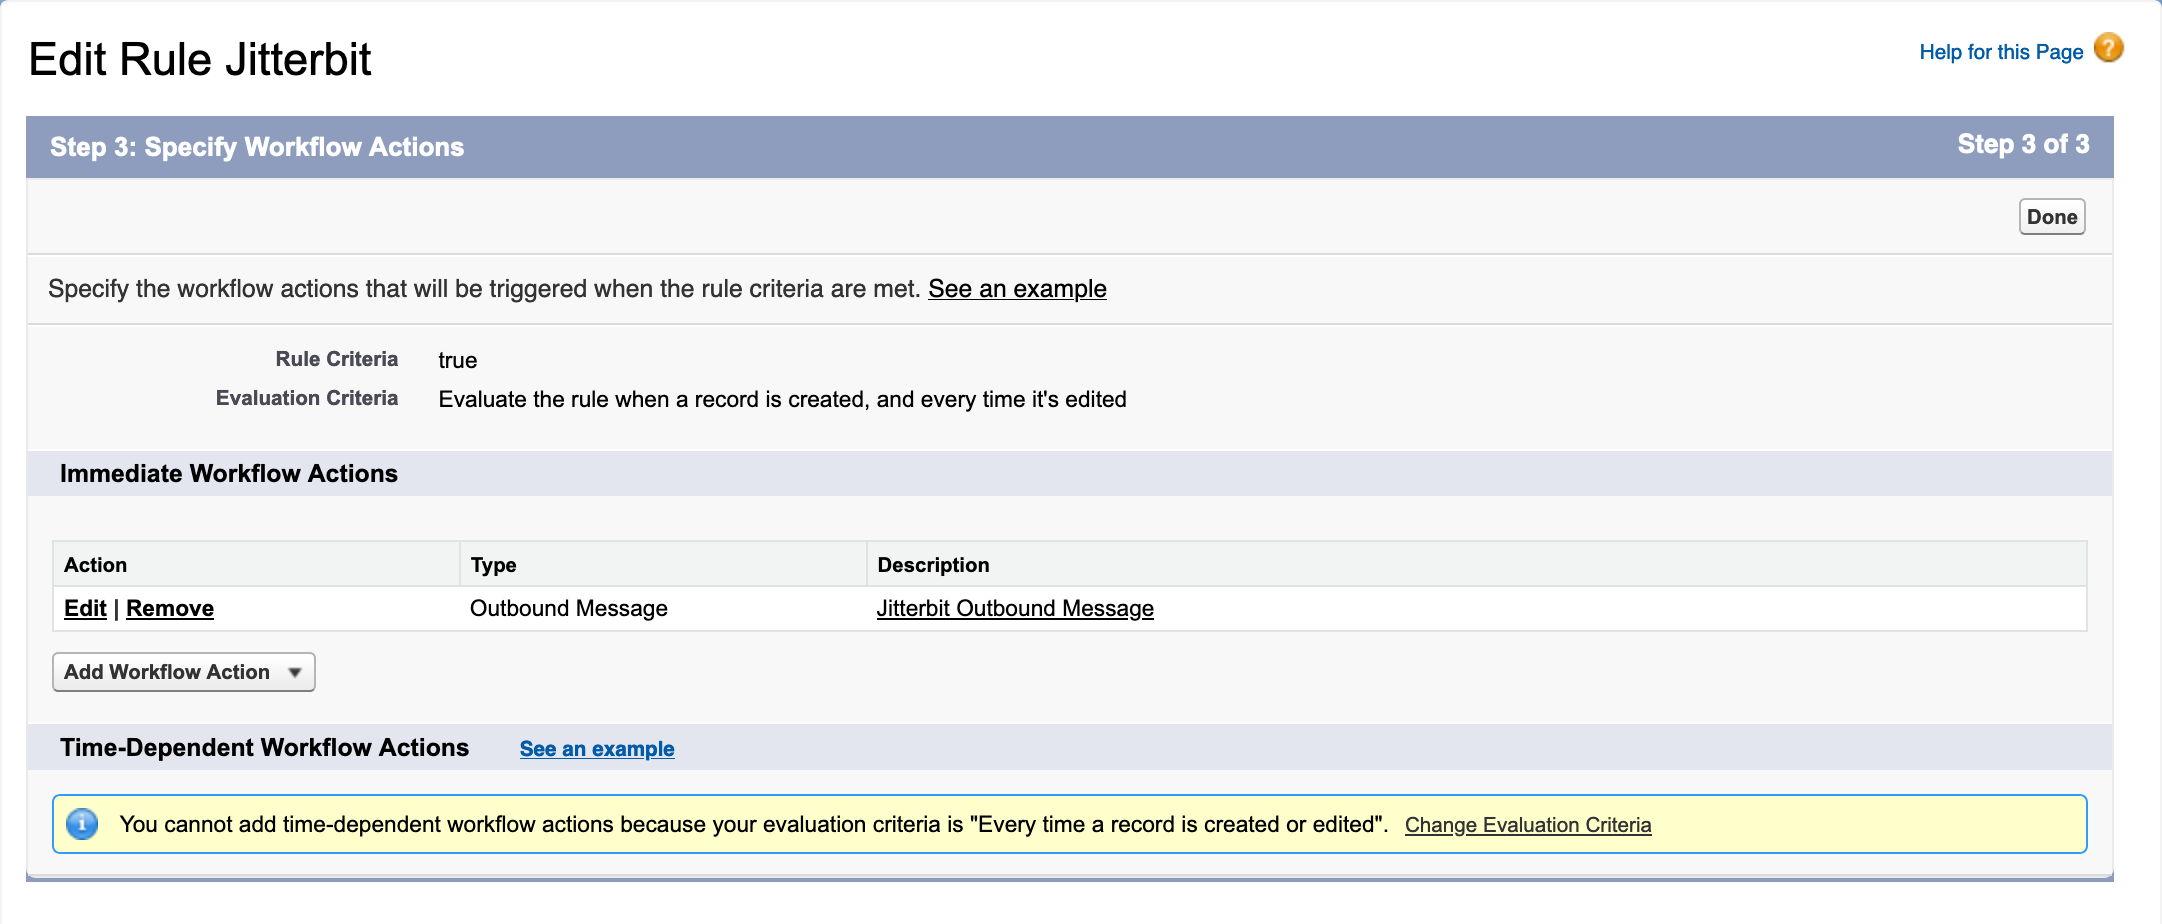This screenshot has width=2162, height=924.
Task: Click the orange Help question mark icon
Action: [x=2108, y=47]
